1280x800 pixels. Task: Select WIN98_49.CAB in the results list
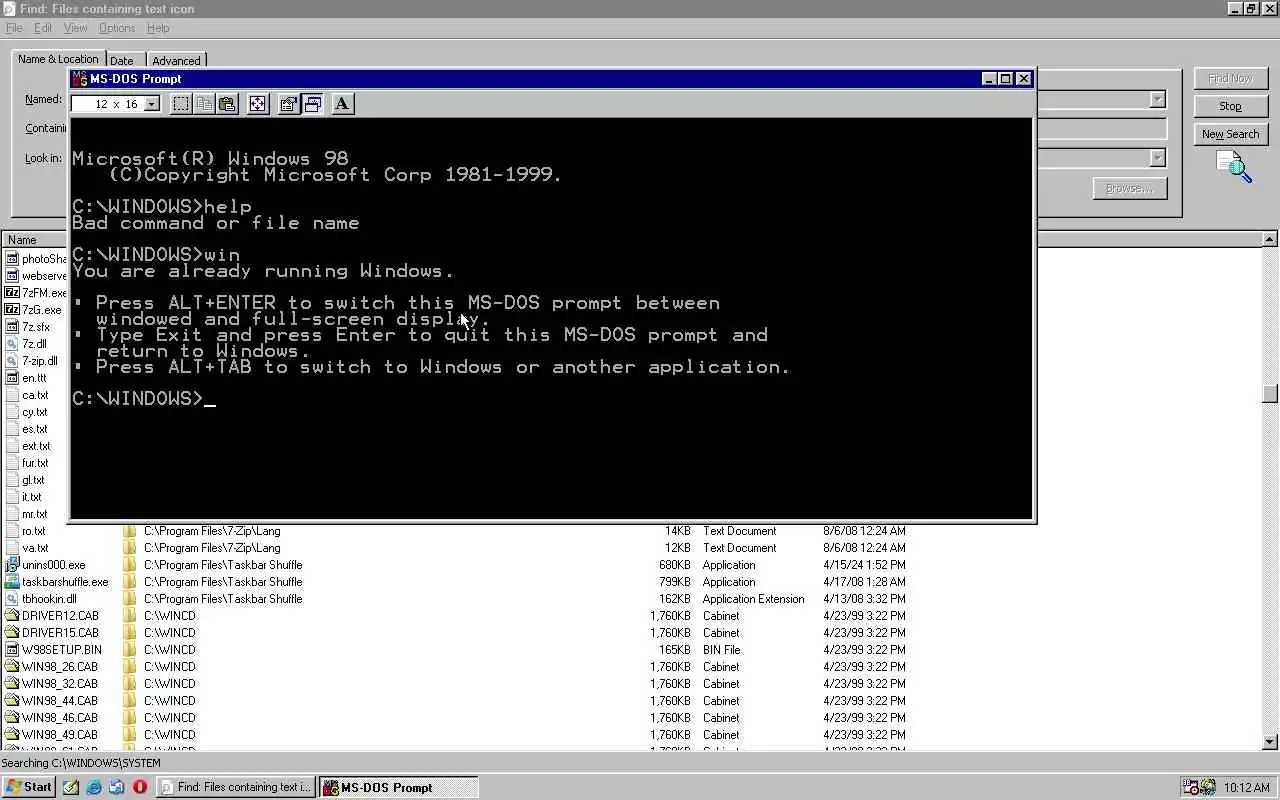[x=51, y=735]
